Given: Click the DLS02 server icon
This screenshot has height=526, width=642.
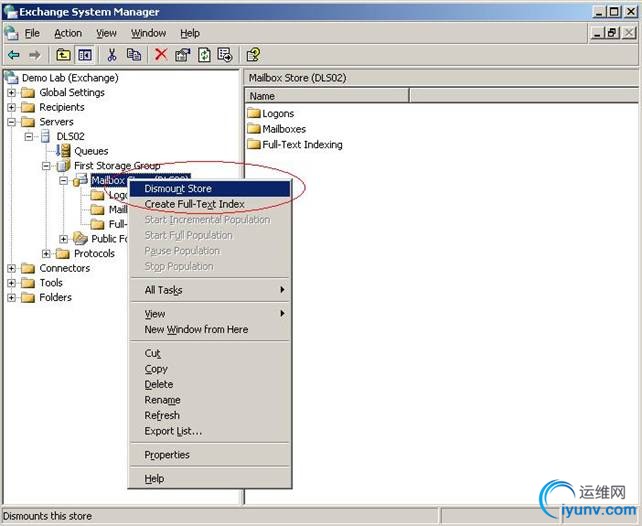Looking at the screenshot, I should 45,136.
